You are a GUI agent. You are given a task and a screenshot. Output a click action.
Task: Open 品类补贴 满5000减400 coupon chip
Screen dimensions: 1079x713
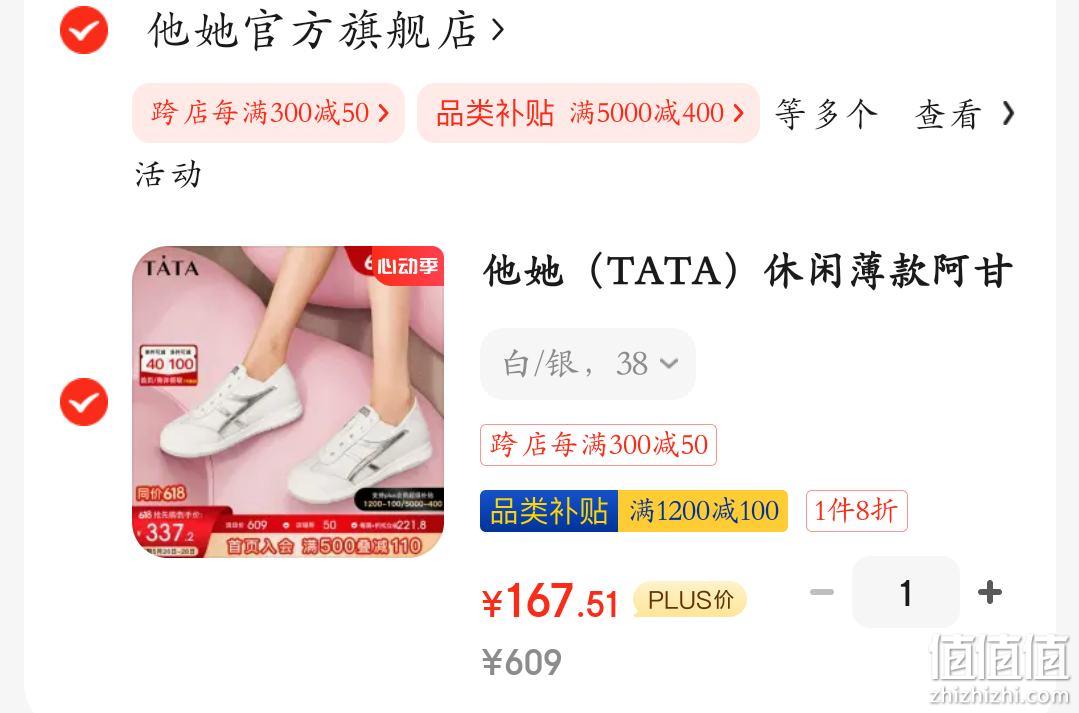point(588,113)
